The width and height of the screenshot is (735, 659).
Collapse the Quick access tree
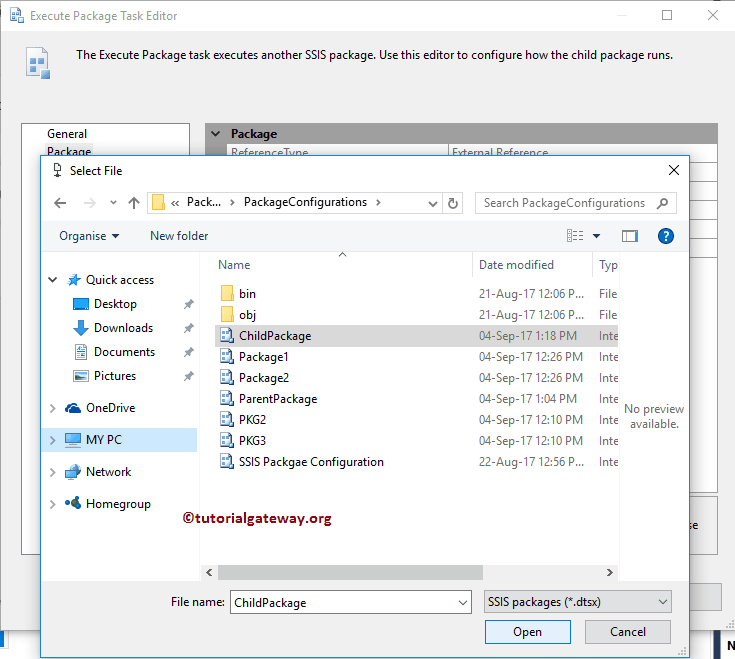[52, 280]
